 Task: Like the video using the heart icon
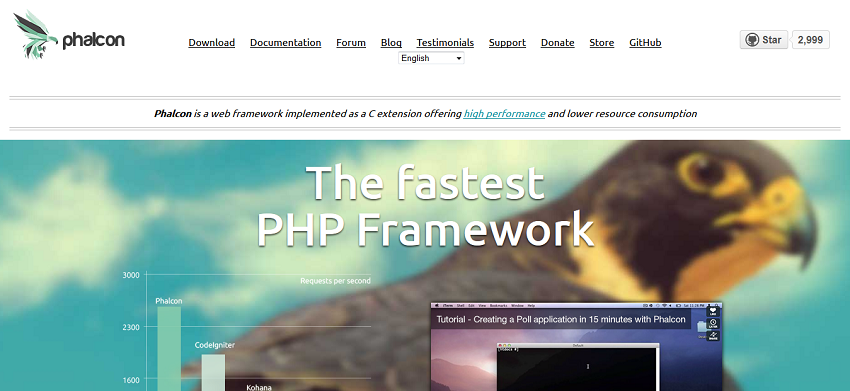point(713,311)
